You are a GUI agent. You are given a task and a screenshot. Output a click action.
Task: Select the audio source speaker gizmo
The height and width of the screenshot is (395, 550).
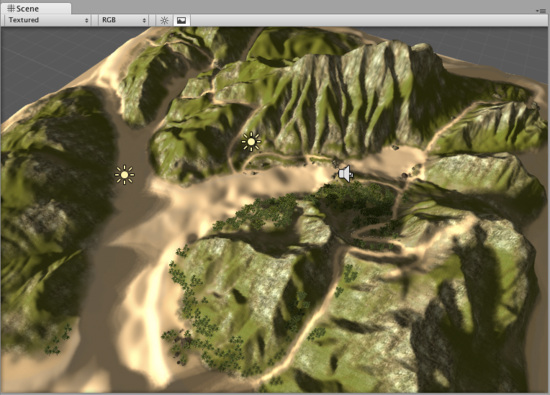[x=346, y=174]
